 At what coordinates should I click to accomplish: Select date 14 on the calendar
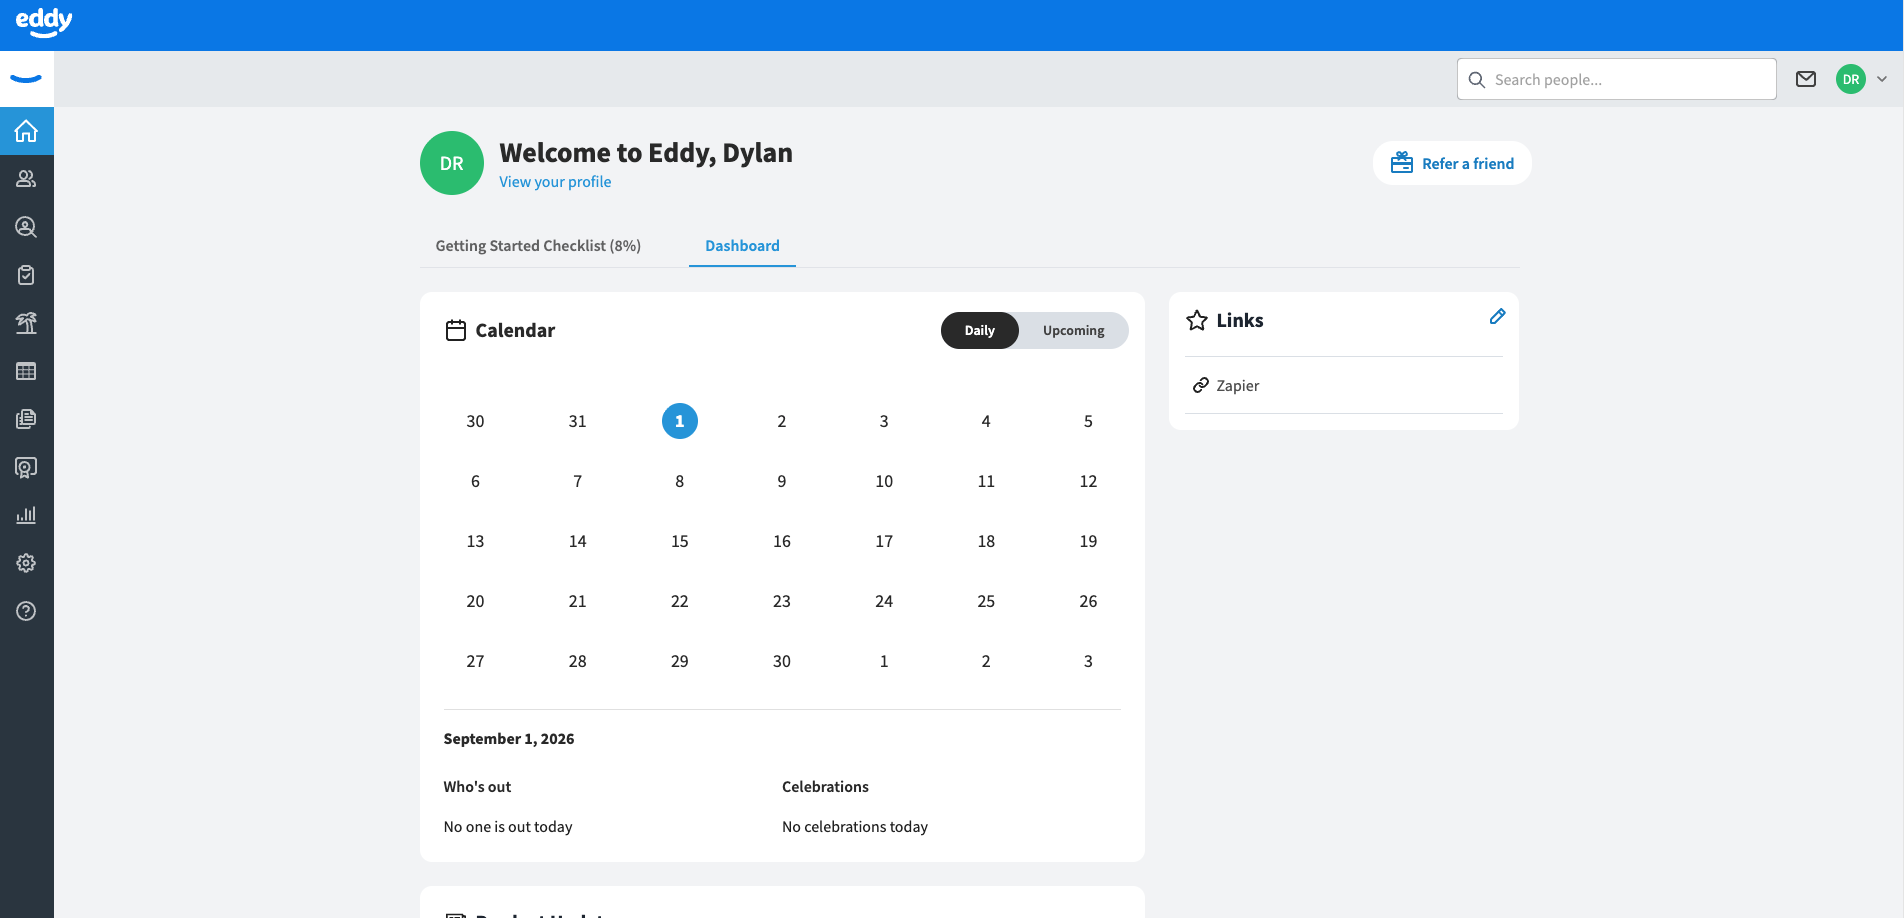578,541
